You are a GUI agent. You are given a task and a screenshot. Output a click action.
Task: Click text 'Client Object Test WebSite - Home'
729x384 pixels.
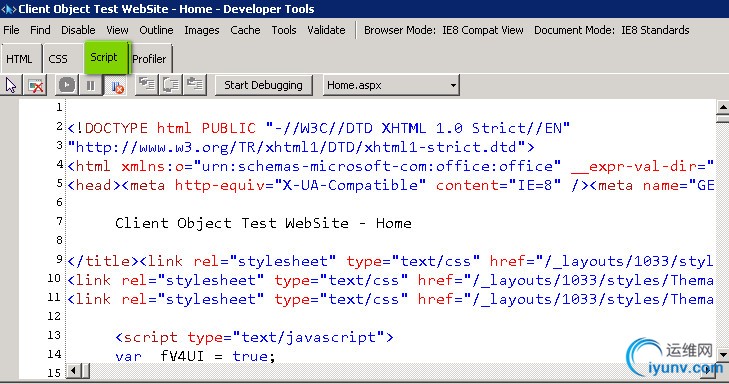[263, 223]
